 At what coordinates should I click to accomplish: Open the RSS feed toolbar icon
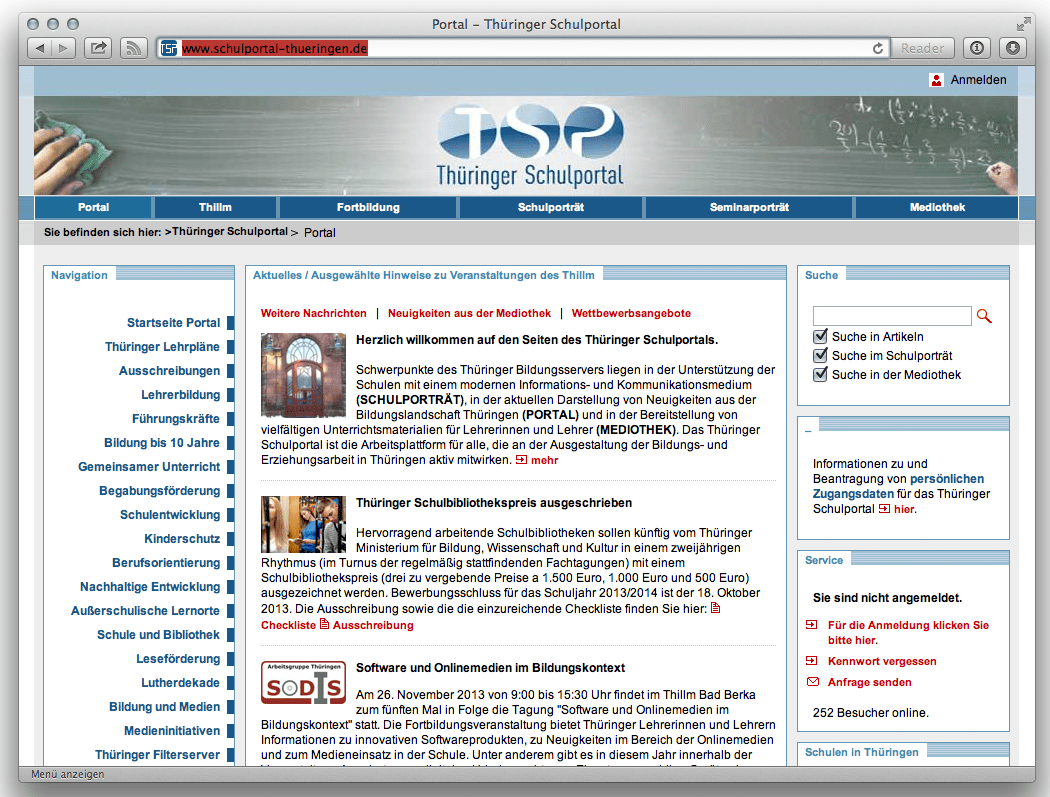[x=133, y=47]
